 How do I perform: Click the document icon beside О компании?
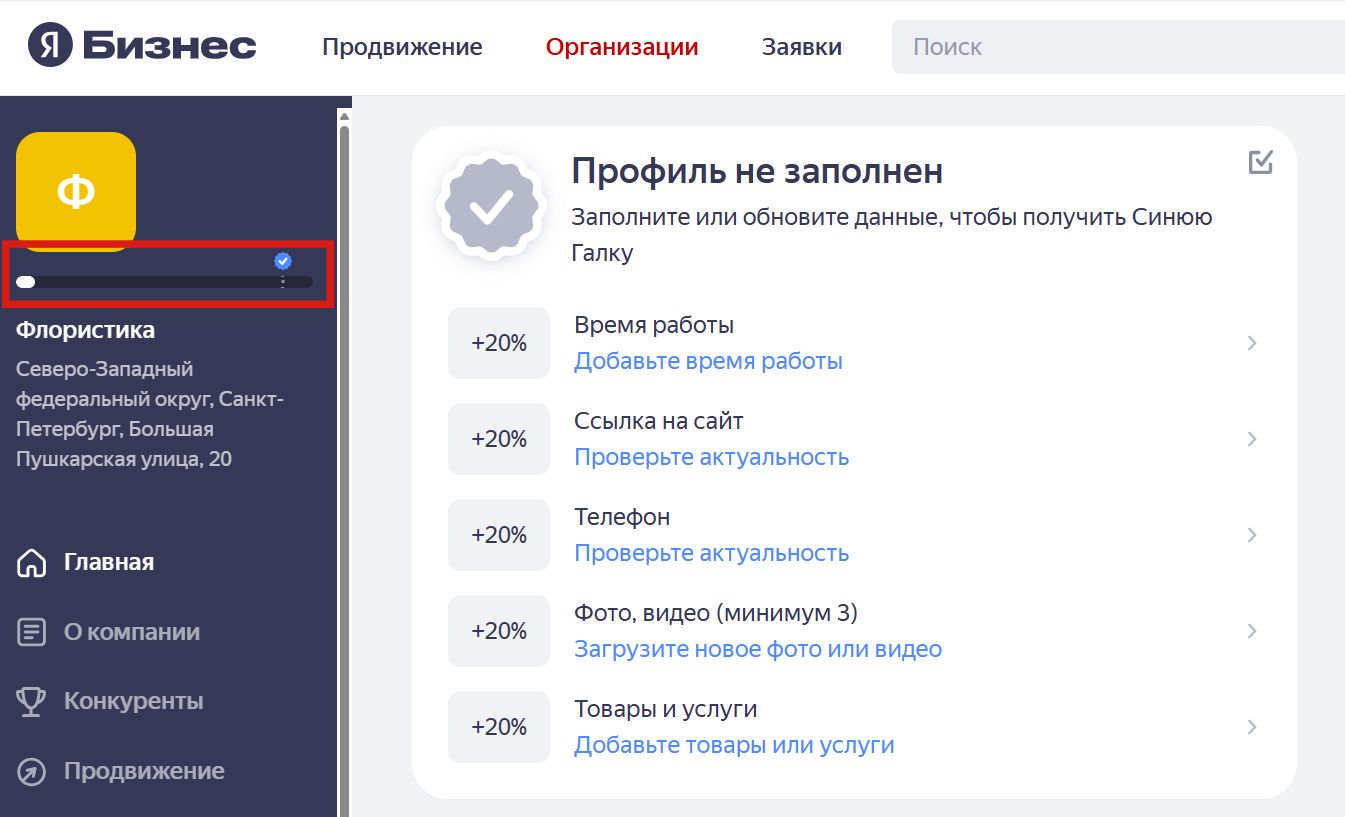tap(32, 632)
